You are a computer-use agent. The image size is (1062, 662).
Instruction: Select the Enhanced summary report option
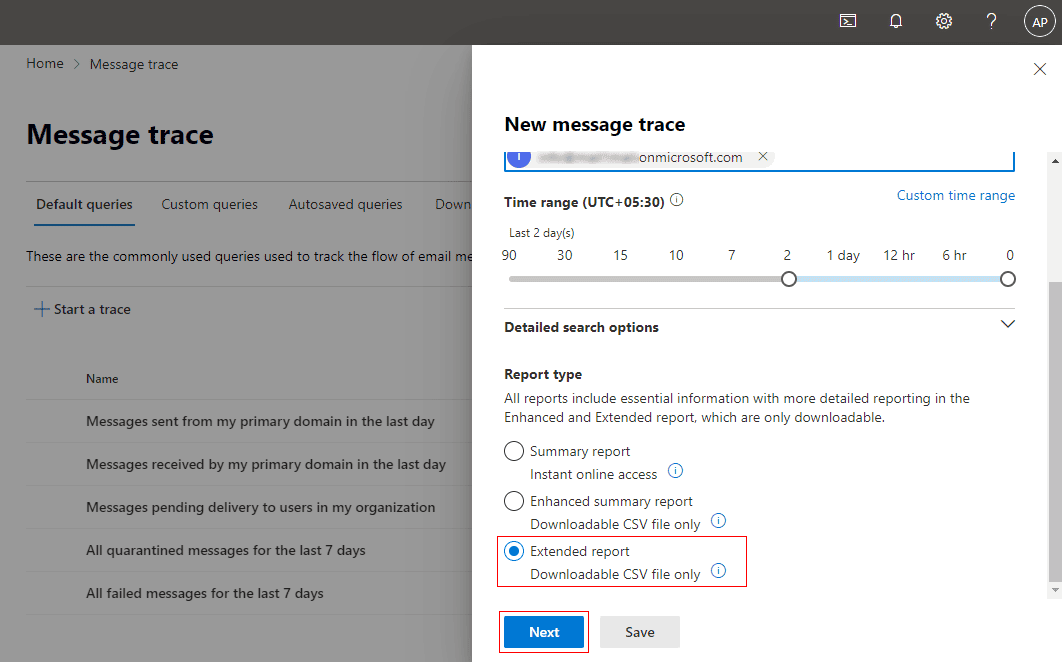coord(514,501)
